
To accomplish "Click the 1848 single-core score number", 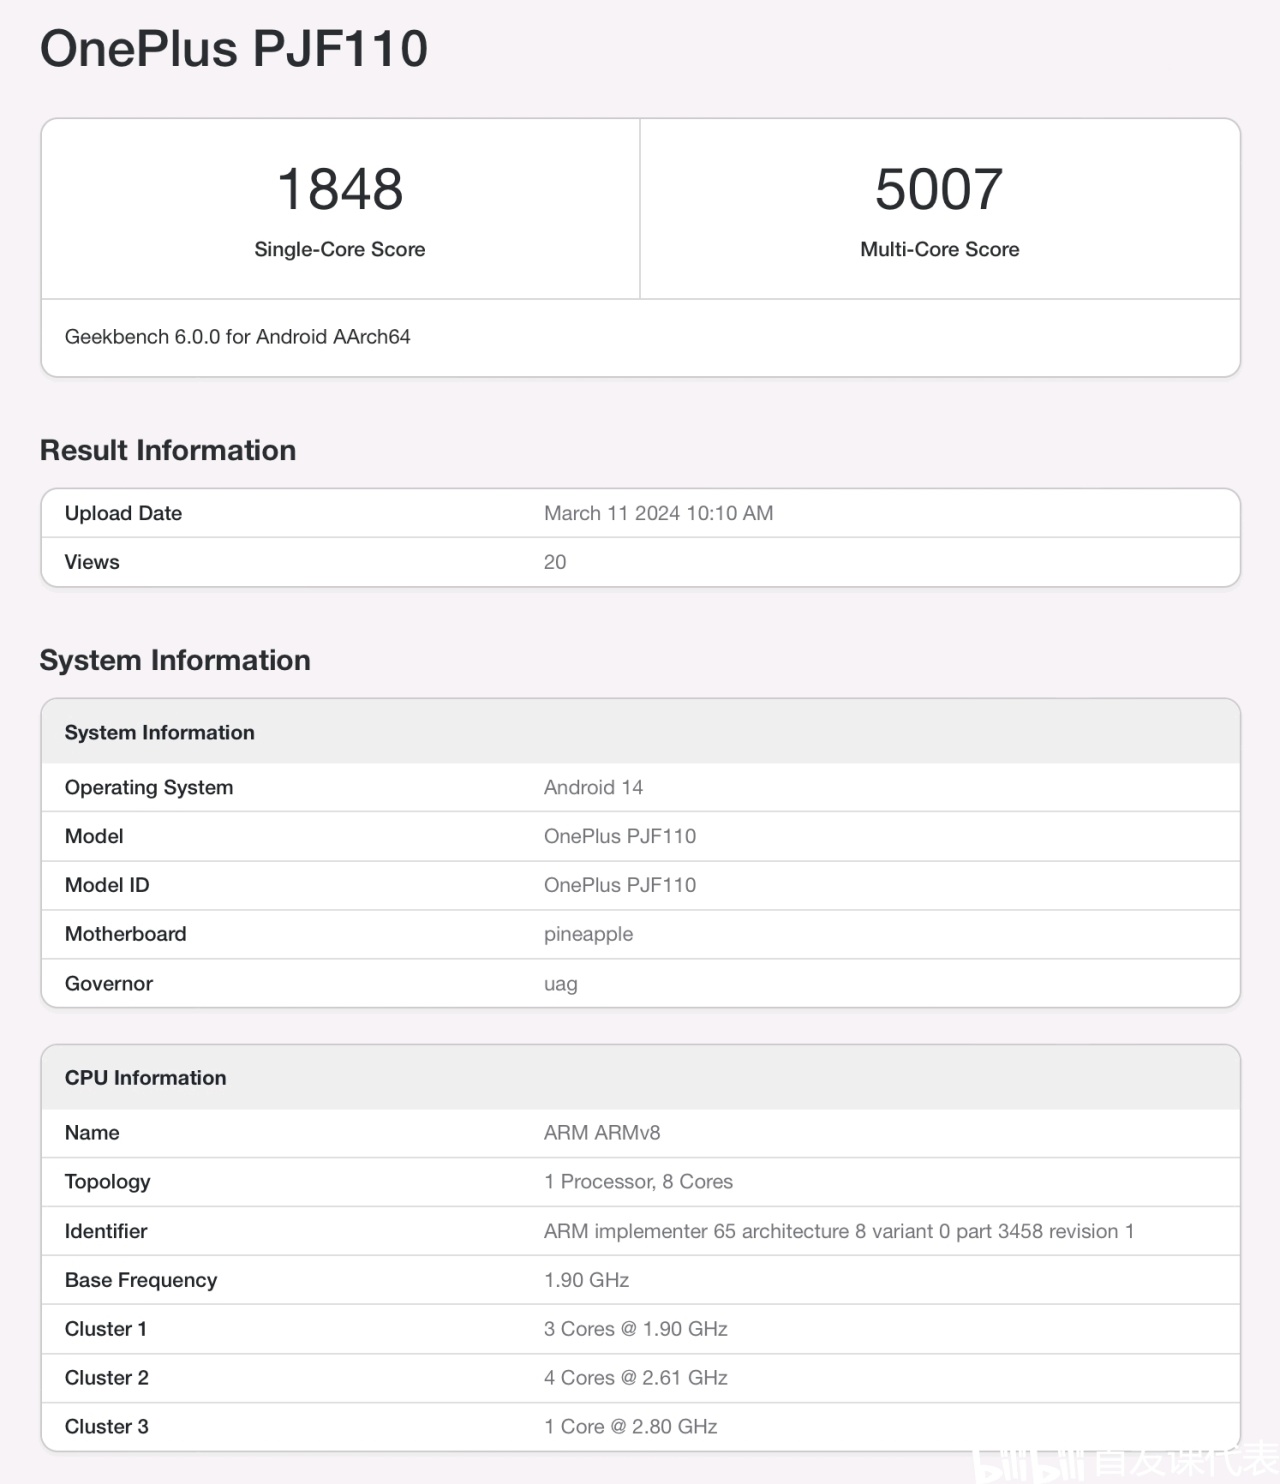I will [x=340, y=189].
